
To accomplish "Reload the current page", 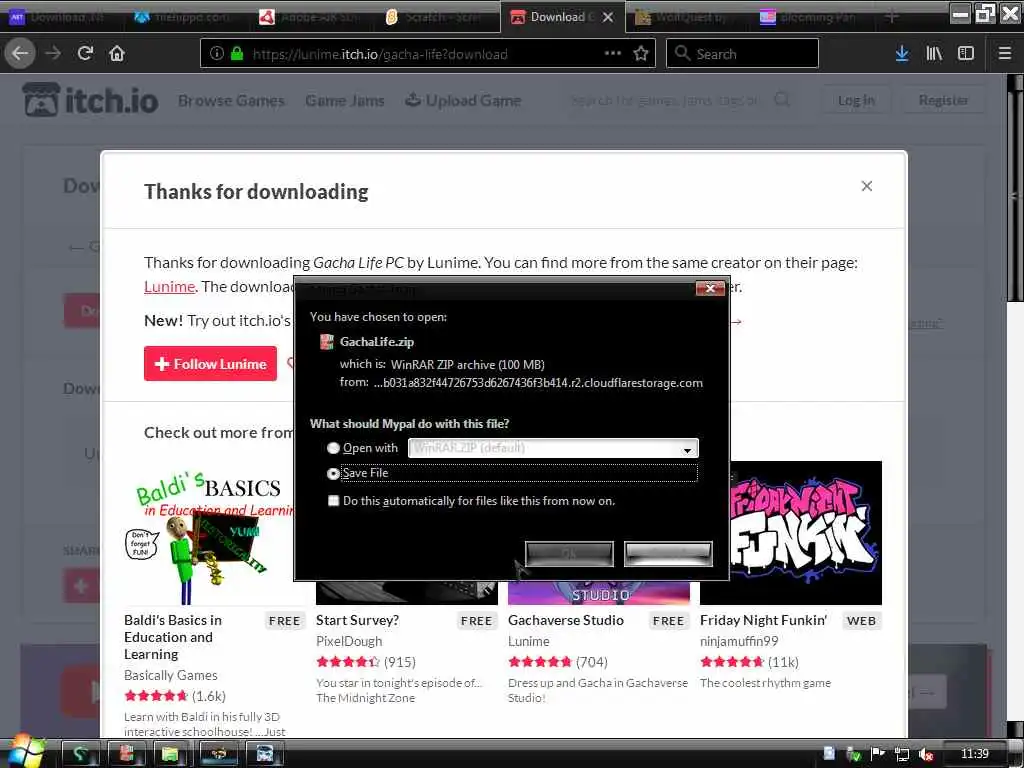I will tap(86, 54).
